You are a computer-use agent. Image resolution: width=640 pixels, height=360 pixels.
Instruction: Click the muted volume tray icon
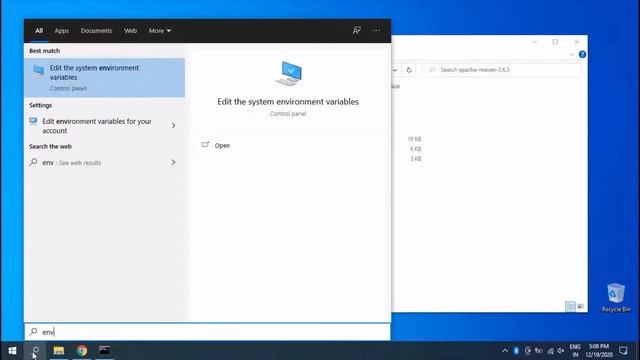561,351
